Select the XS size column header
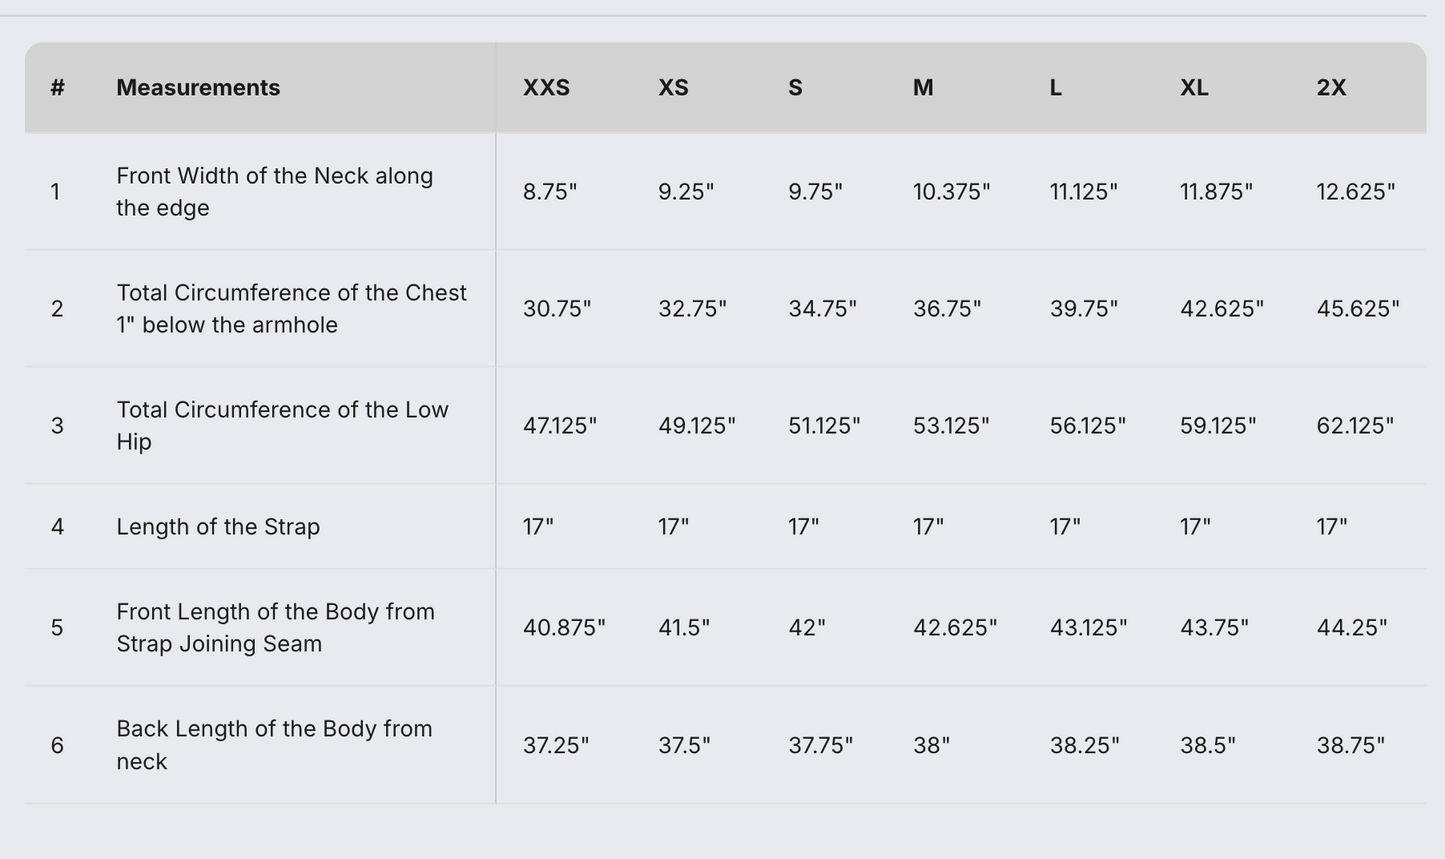 [673, 88]
